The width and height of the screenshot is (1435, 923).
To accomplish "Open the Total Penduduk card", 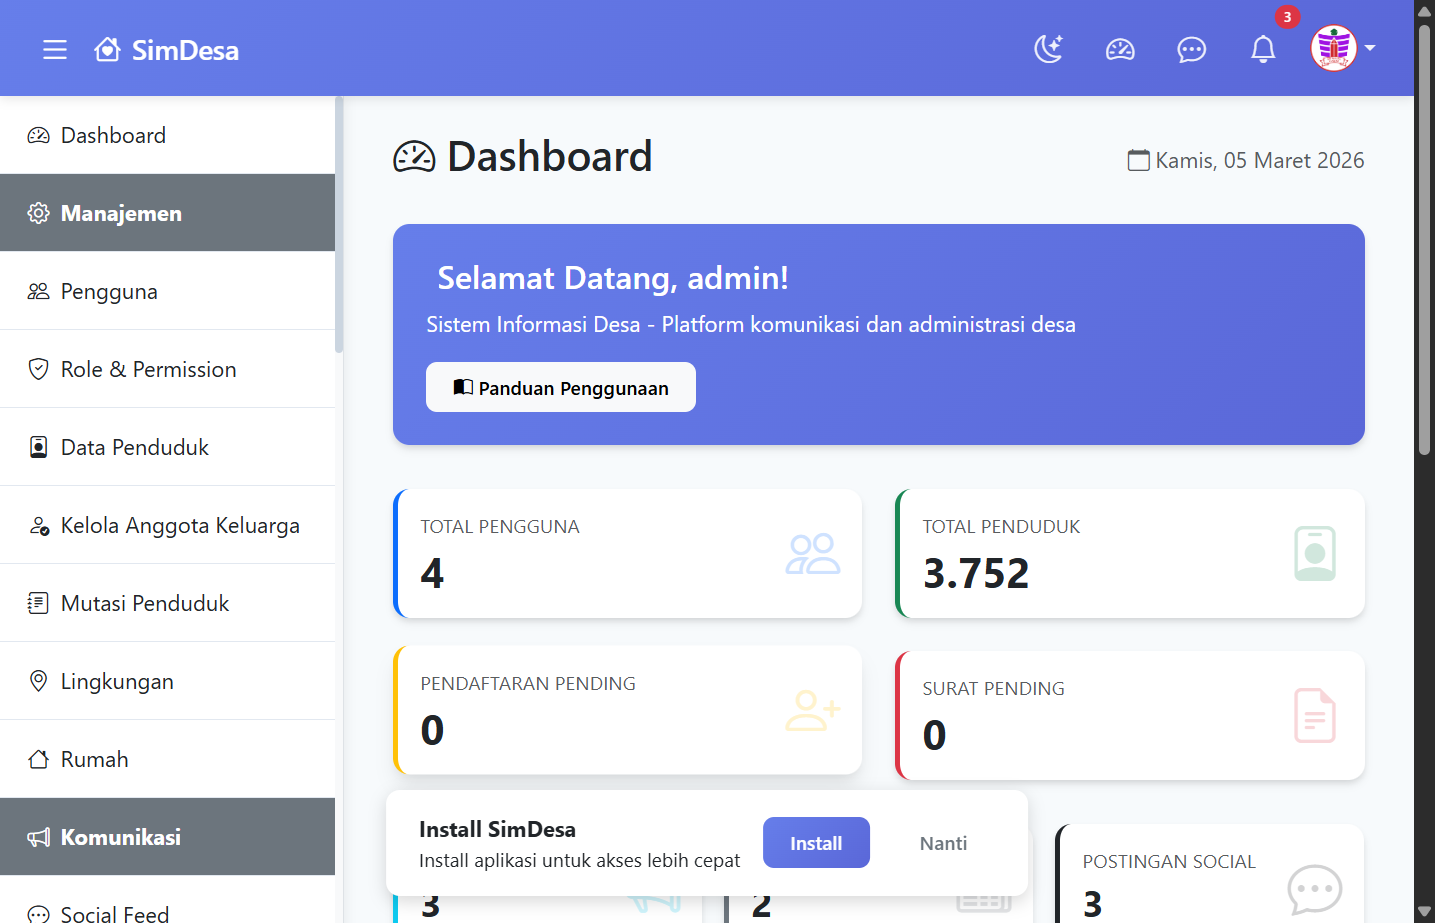I will tap(1130, 553).
